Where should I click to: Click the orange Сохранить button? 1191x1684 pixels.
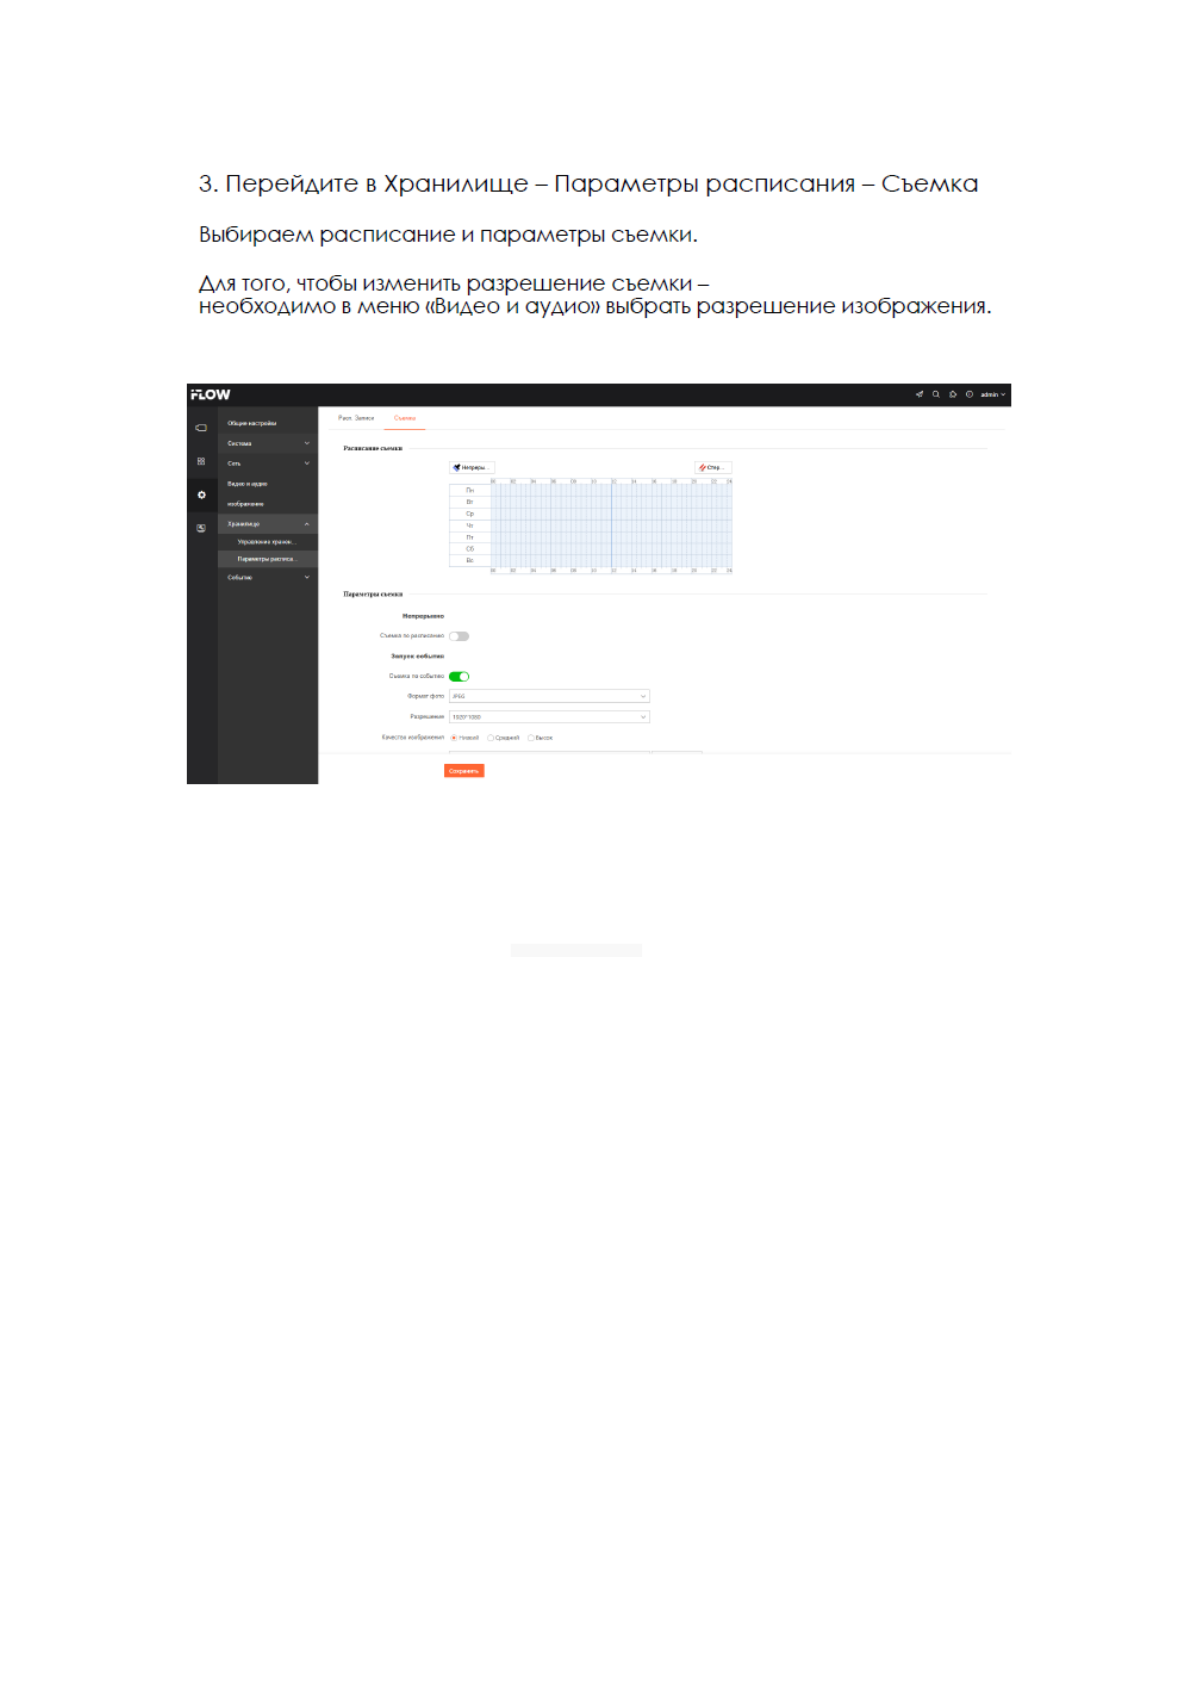tap(464, 771)
